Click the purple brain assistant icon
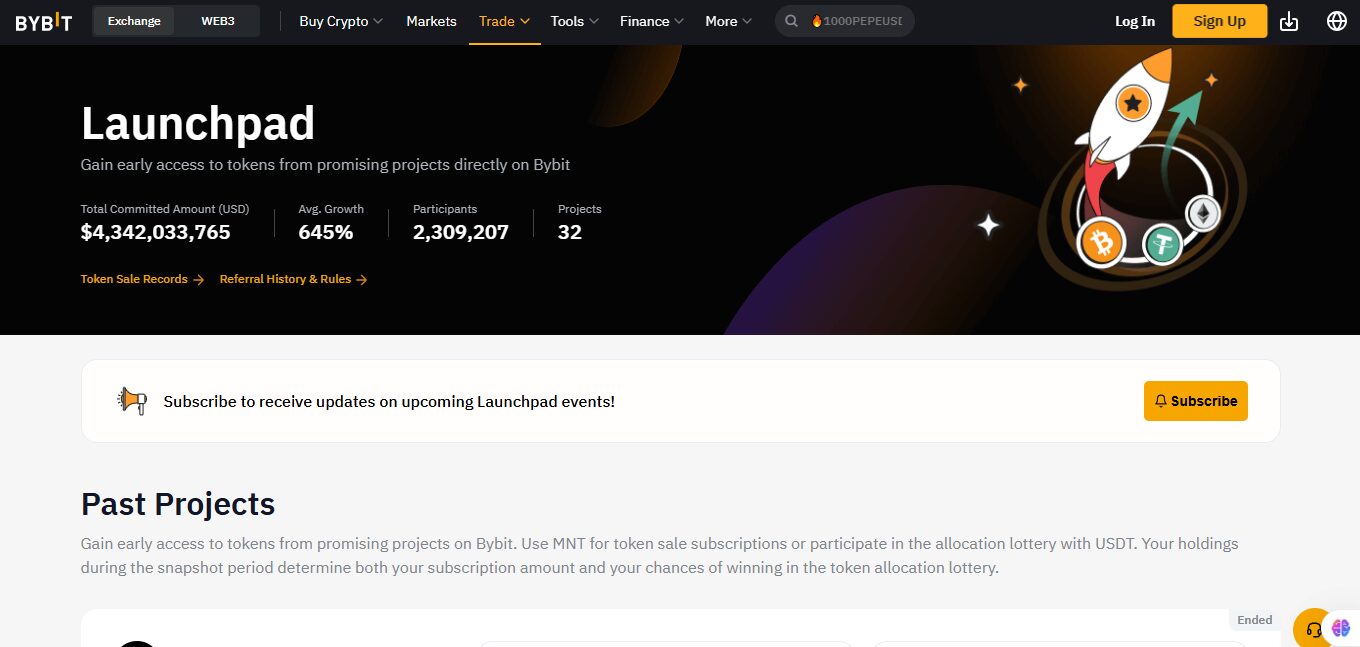 click(1341, 628)
